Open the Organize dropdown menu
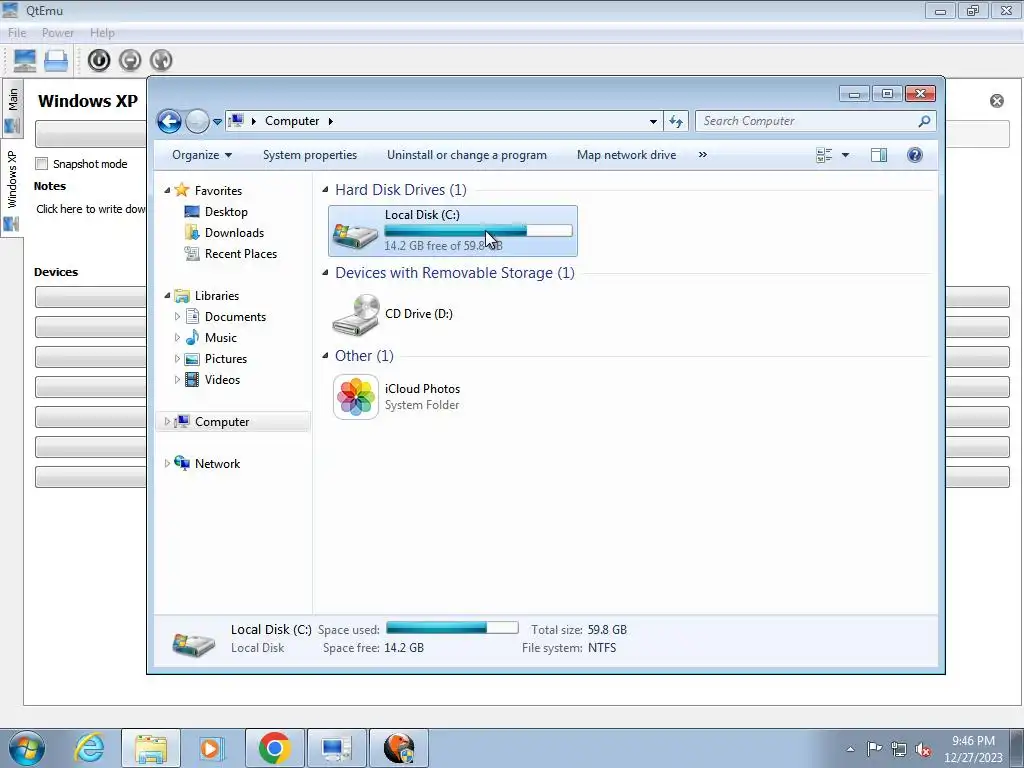Viewport: 1024px width, 768px height. pyautogui.click(x=202, y=155)
